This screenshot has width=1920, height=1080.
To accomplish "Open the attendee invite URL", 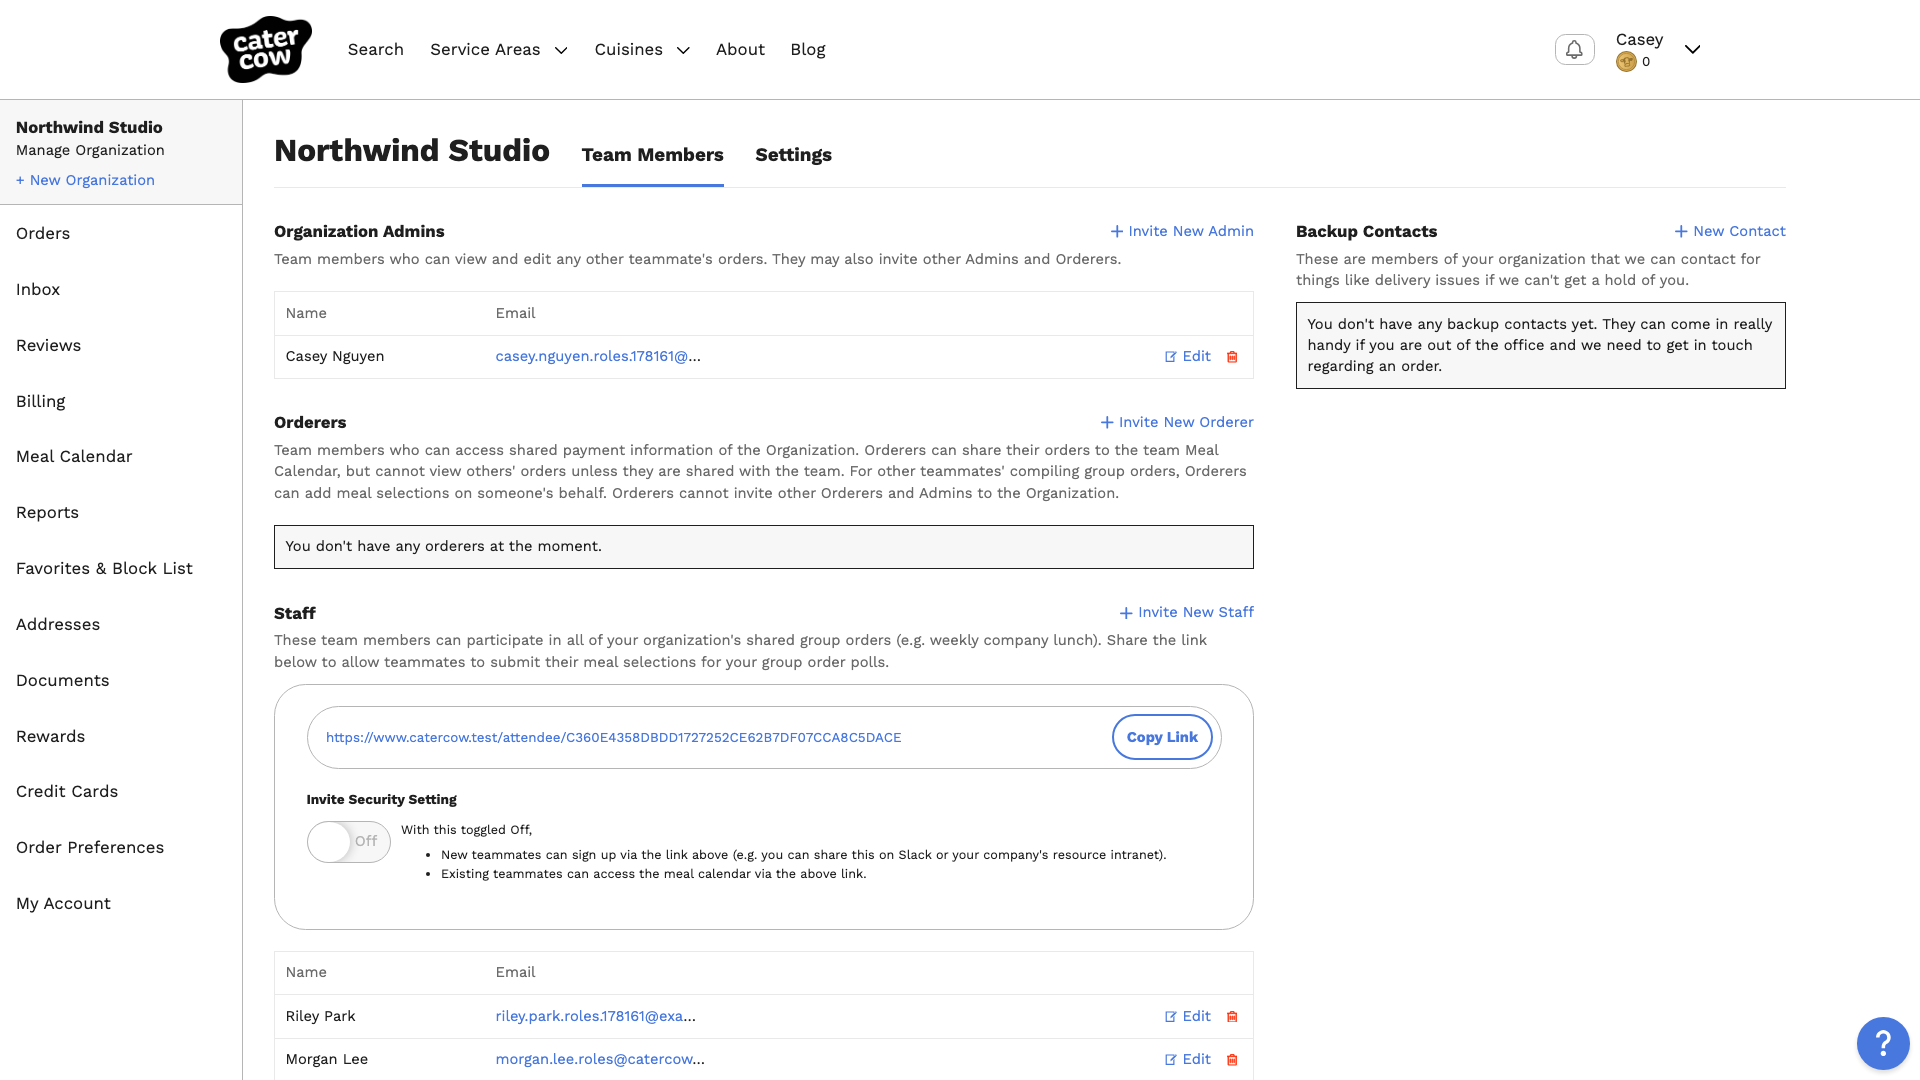I will 613,737.
